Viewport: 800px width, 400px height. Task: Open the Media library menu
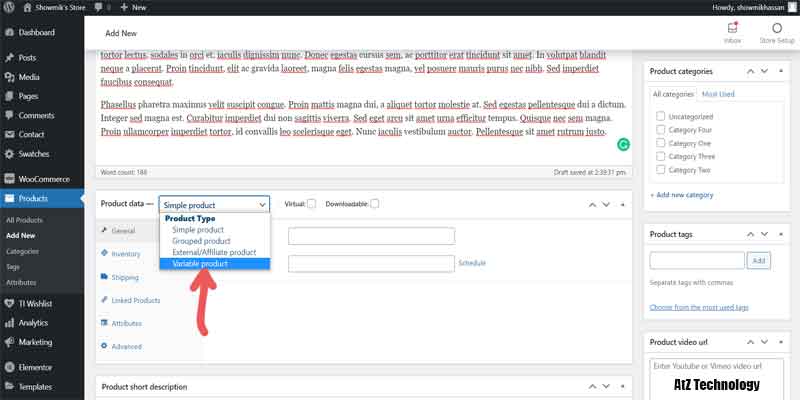pyautogui.click(x=29, y=77)
